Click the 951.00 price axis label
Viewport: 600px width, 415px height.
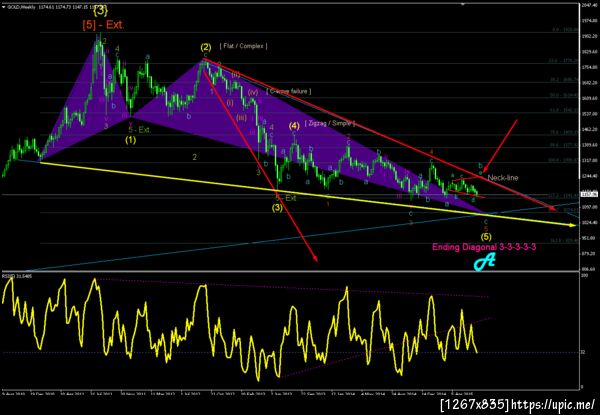tap(587, 238)
